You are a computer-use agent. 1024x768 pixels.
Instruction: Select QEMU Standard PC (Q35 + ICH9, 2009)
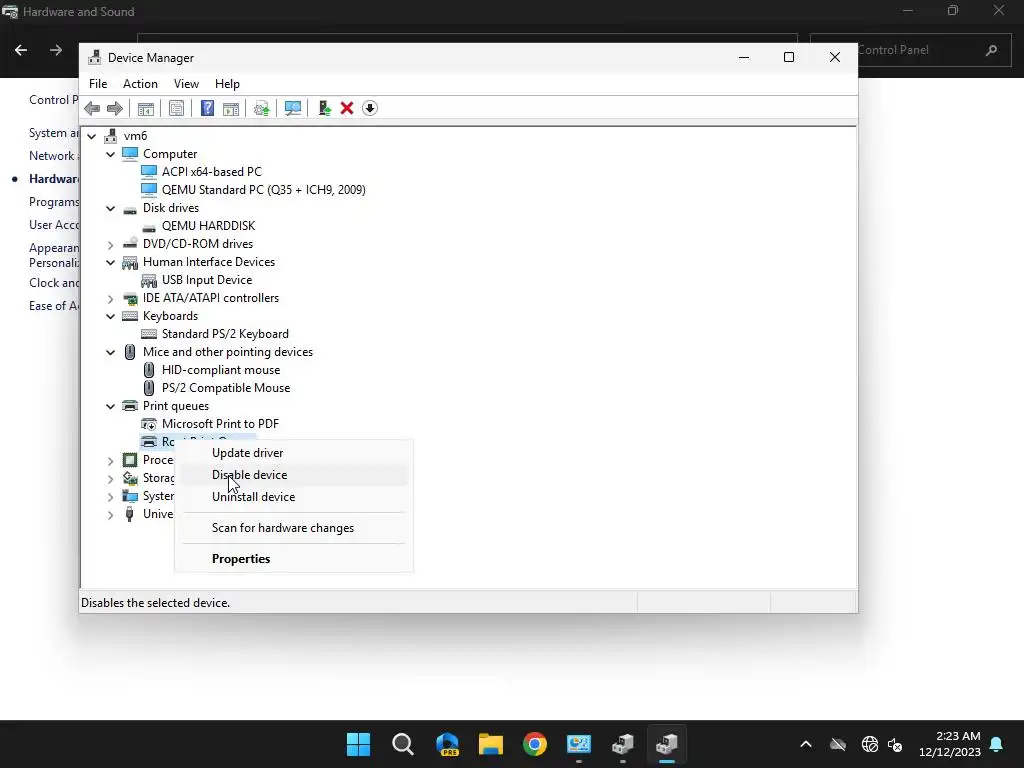[x=264, y=190]
